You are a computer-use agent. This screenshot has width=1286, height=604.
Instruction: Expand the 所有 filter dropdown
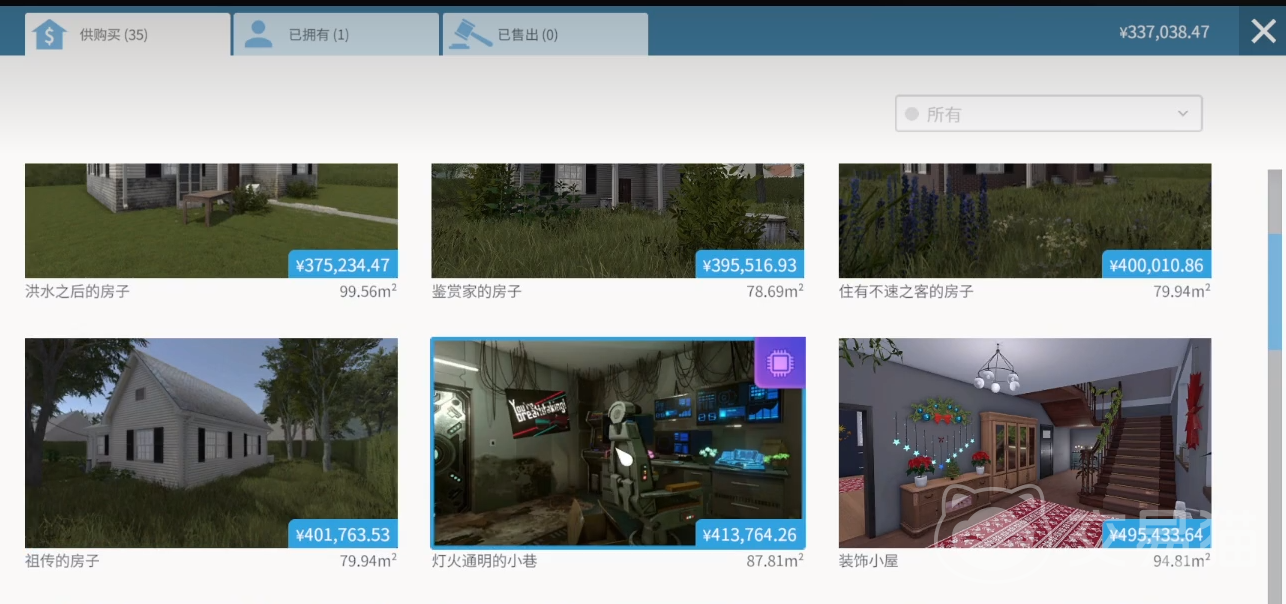coord(1047,114)
